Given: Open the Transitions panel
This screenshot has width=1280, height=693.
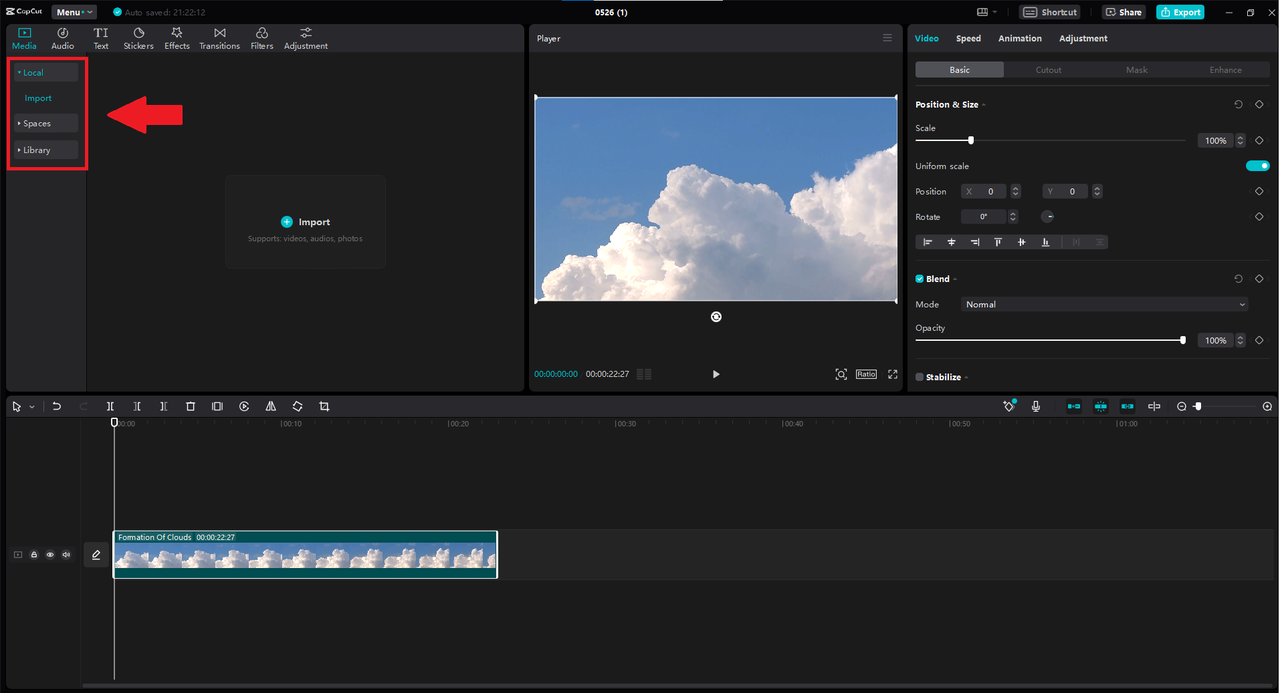Looking at the screenshot, I should point(219,38).
